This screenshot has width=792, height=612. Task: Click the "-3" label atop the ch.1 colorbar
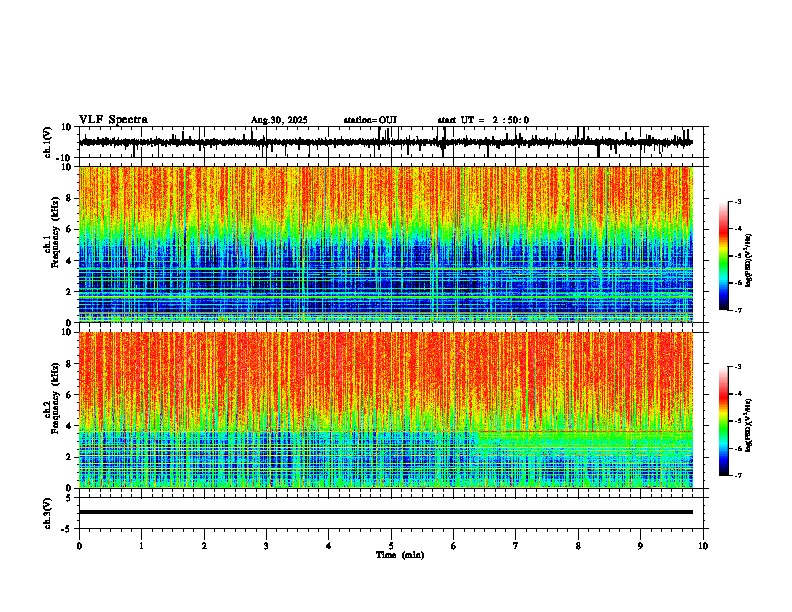738,201
